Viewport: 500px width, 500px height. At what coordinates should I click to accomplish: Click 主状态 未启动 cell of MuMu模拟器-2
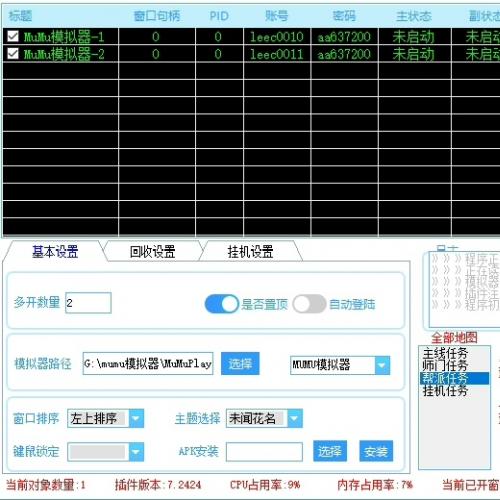click(x=414, y=54)
